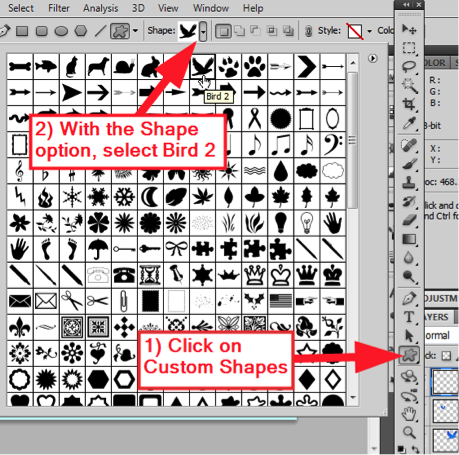Image resolution: width=459 pixels, height=455 pixels.
Task: Select the Type tool
Action: pos(409,317)
